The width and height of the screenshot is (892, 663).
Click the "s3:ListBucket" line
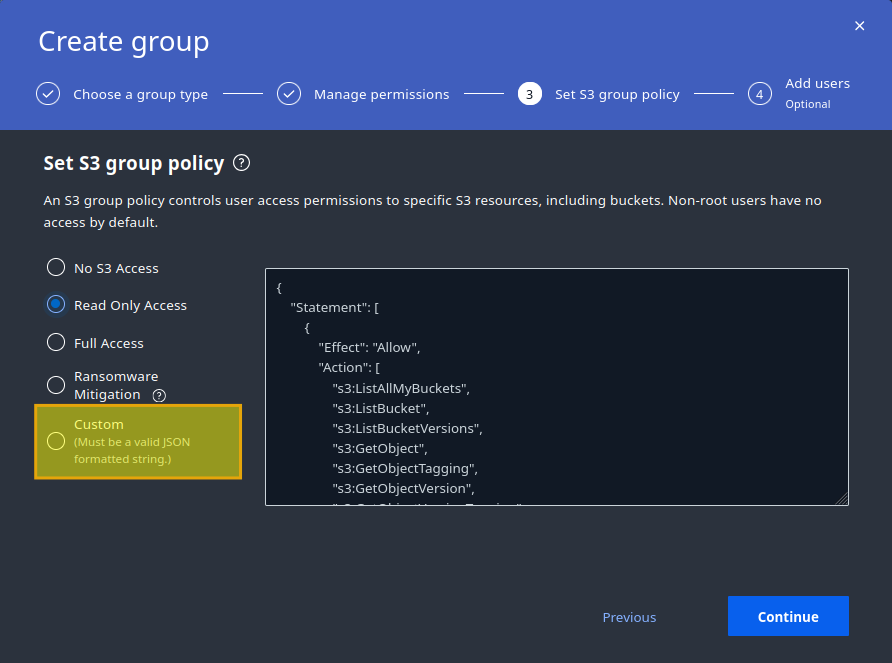(x=381, y=409)
